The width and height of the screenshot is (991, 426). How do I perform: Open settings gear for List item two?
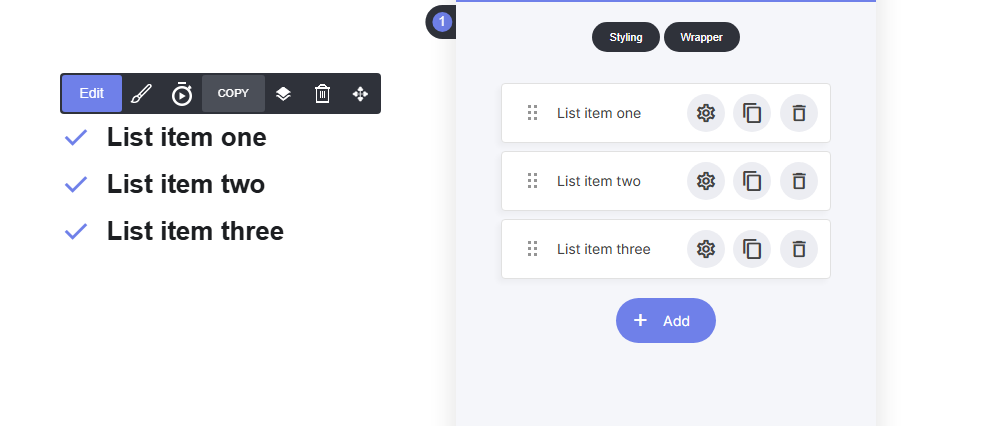point(705,181)
